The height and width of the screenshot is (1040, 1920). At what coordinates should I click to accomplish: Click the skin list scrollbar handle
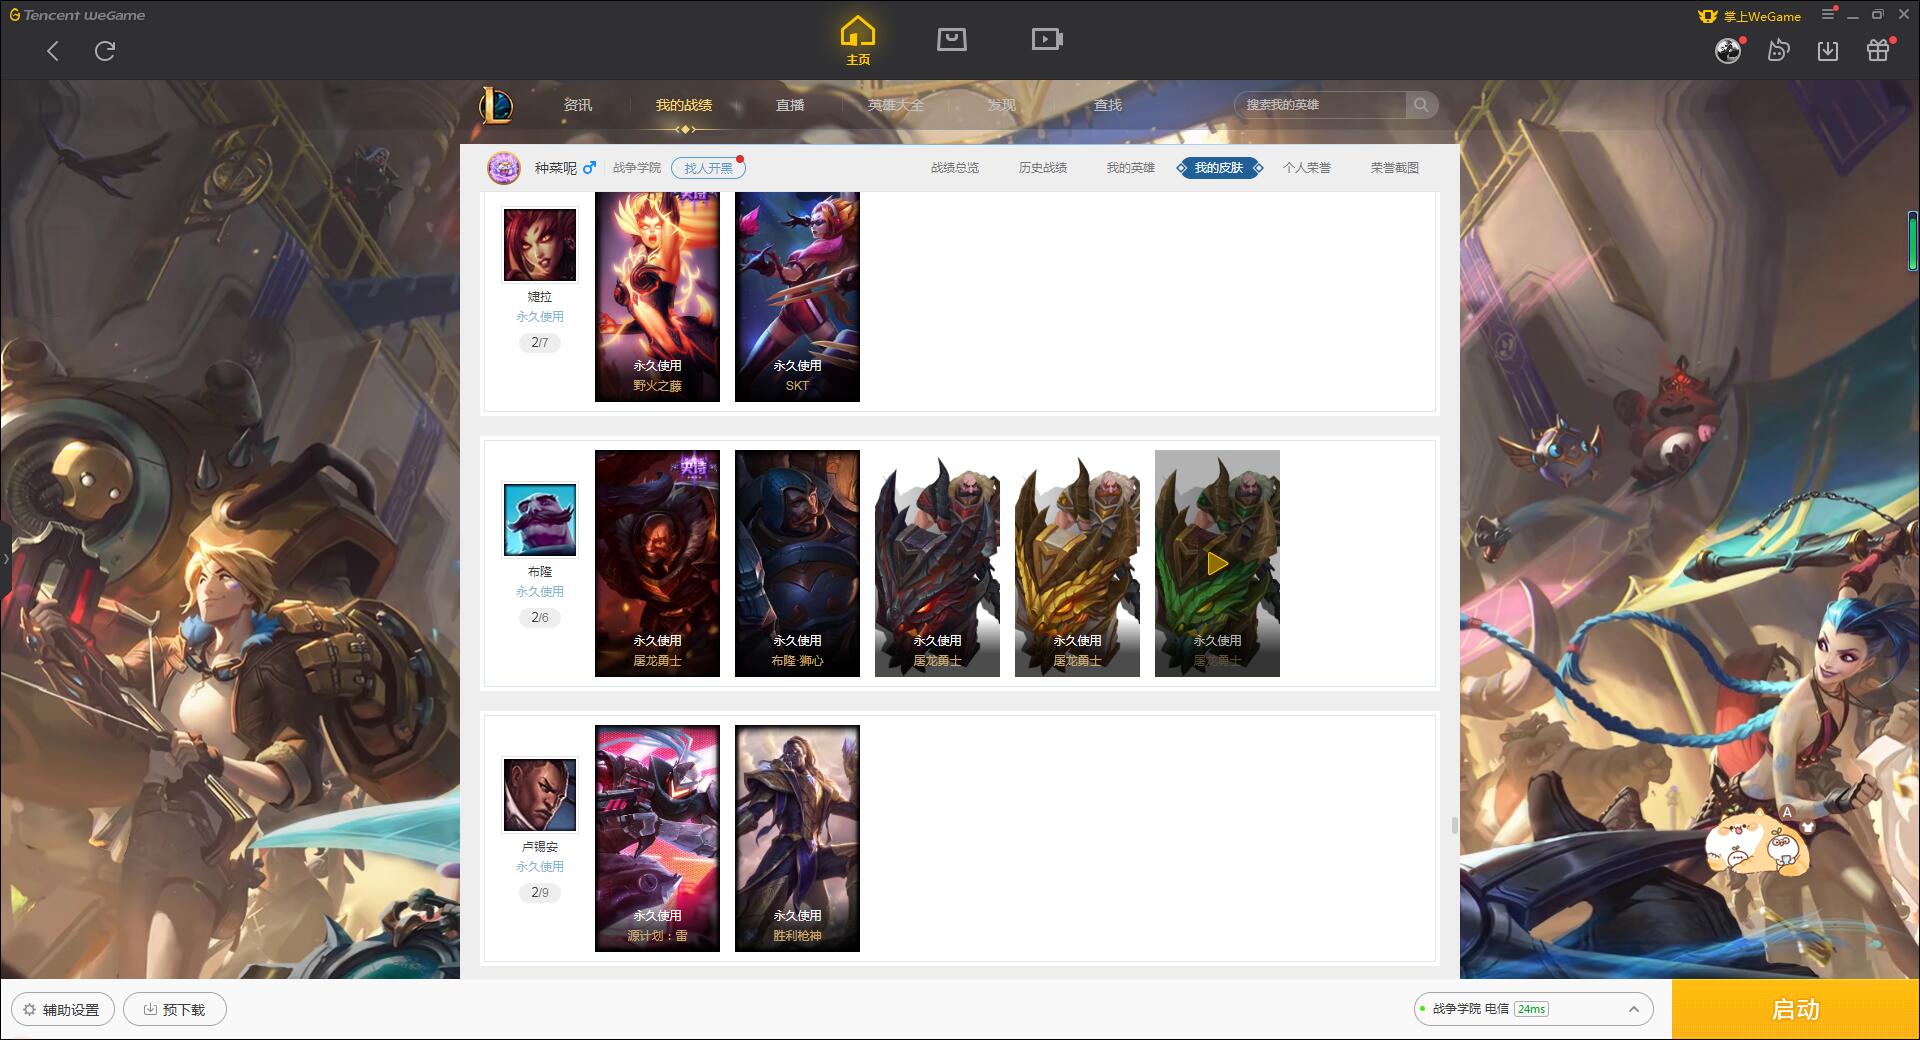point(1454,826)
